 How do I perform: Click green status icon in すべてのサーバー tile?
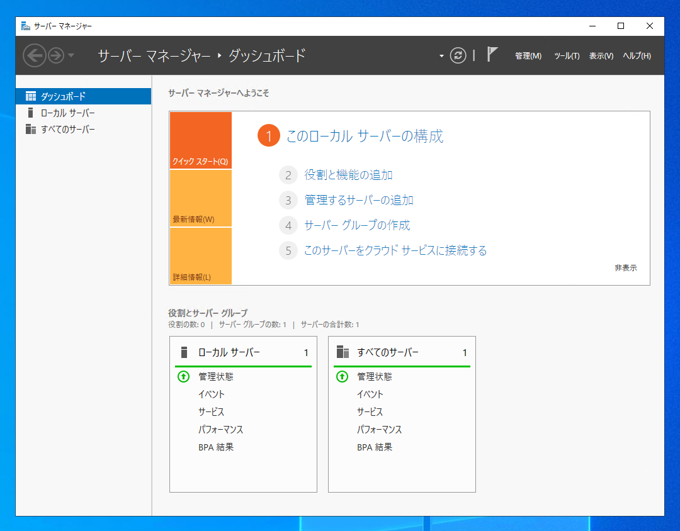click(342, 377)
